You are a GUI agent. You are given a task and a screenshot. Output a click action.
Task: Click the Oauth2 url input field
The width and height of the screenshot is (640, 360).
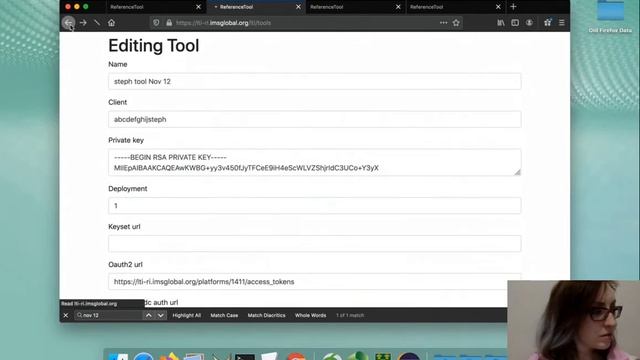pos(315,281)
